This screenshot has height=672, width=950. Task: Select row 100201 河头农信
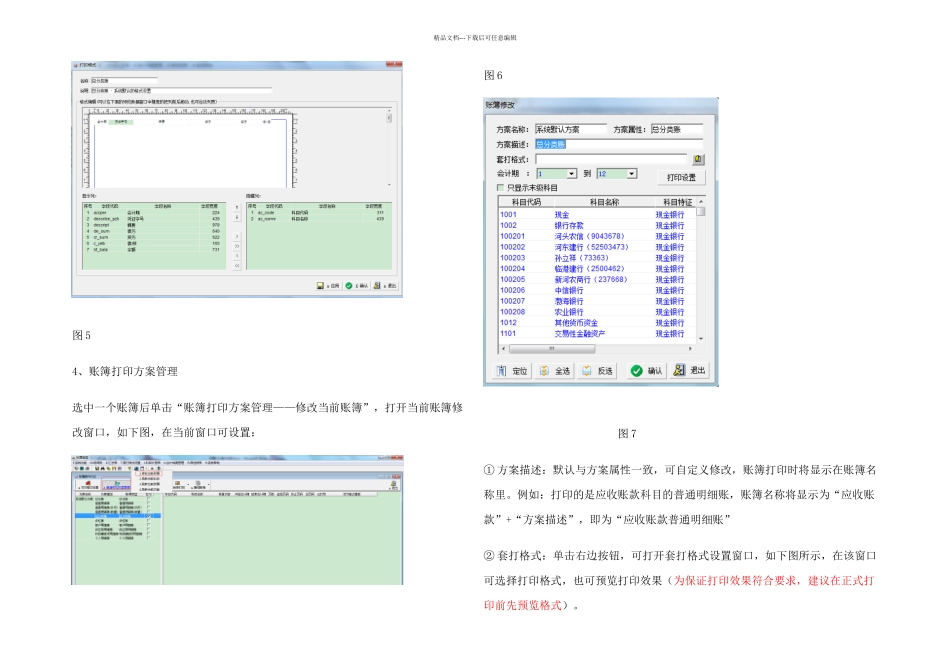tap(597, 236)
